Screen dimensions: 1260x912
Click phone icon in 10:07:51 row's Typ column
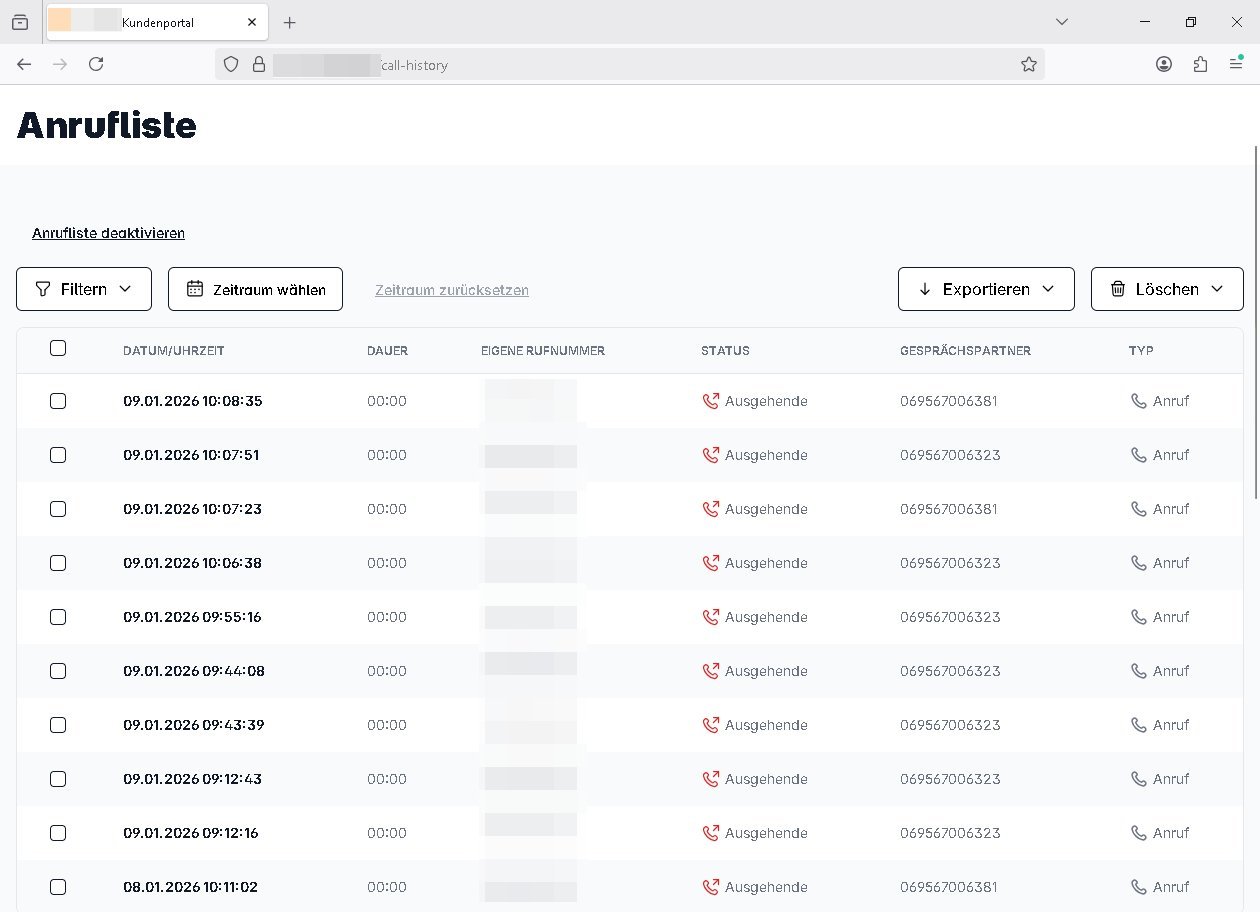pos(1138,455)
